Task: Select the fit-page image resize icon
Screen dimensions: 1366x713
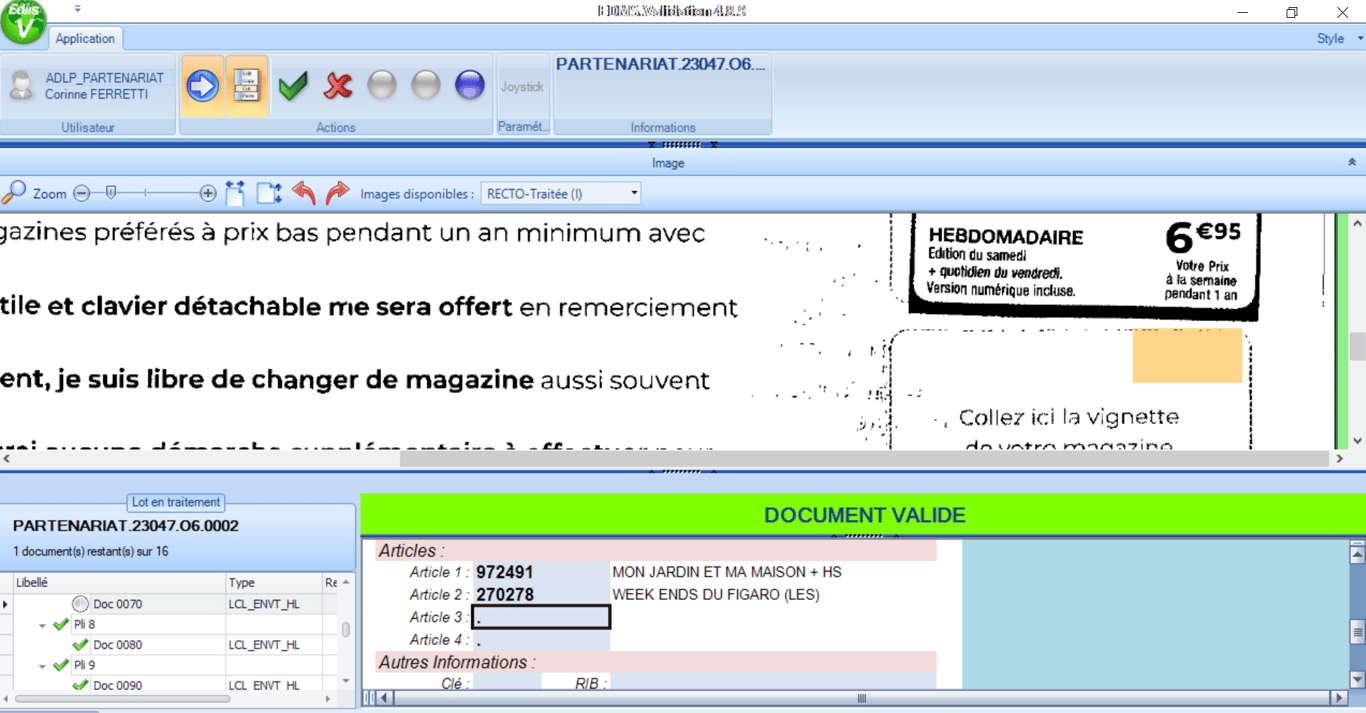Action: [268, 192]
